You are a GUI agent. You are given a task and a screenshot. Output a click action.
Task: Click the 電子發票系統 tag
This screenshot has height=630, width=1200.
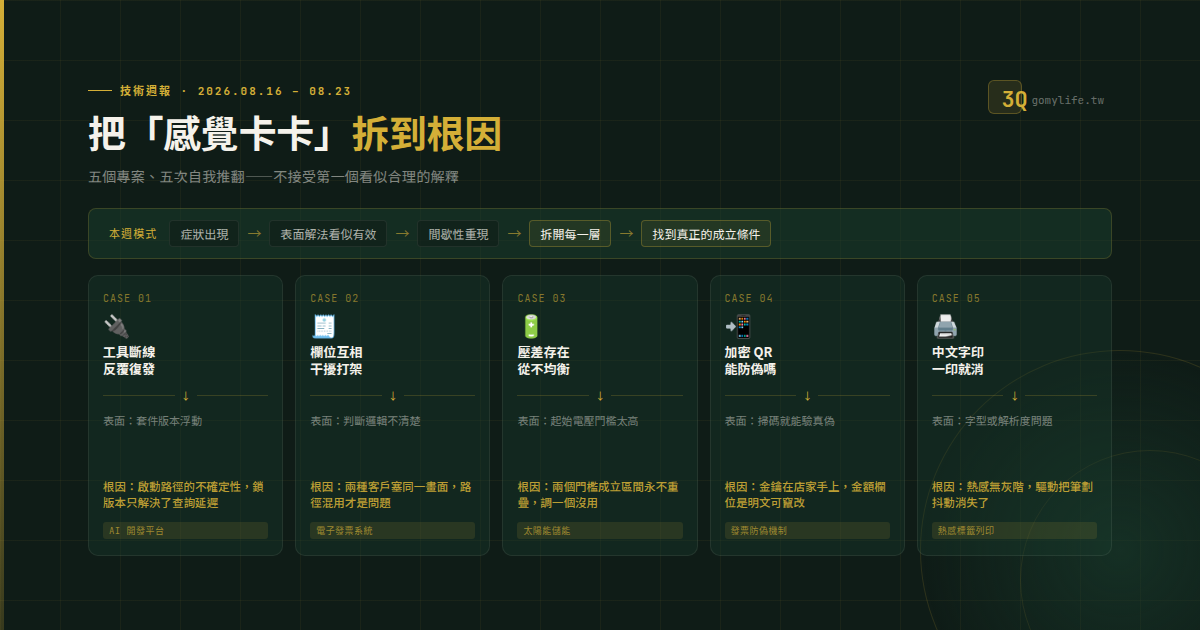[392, 531]
